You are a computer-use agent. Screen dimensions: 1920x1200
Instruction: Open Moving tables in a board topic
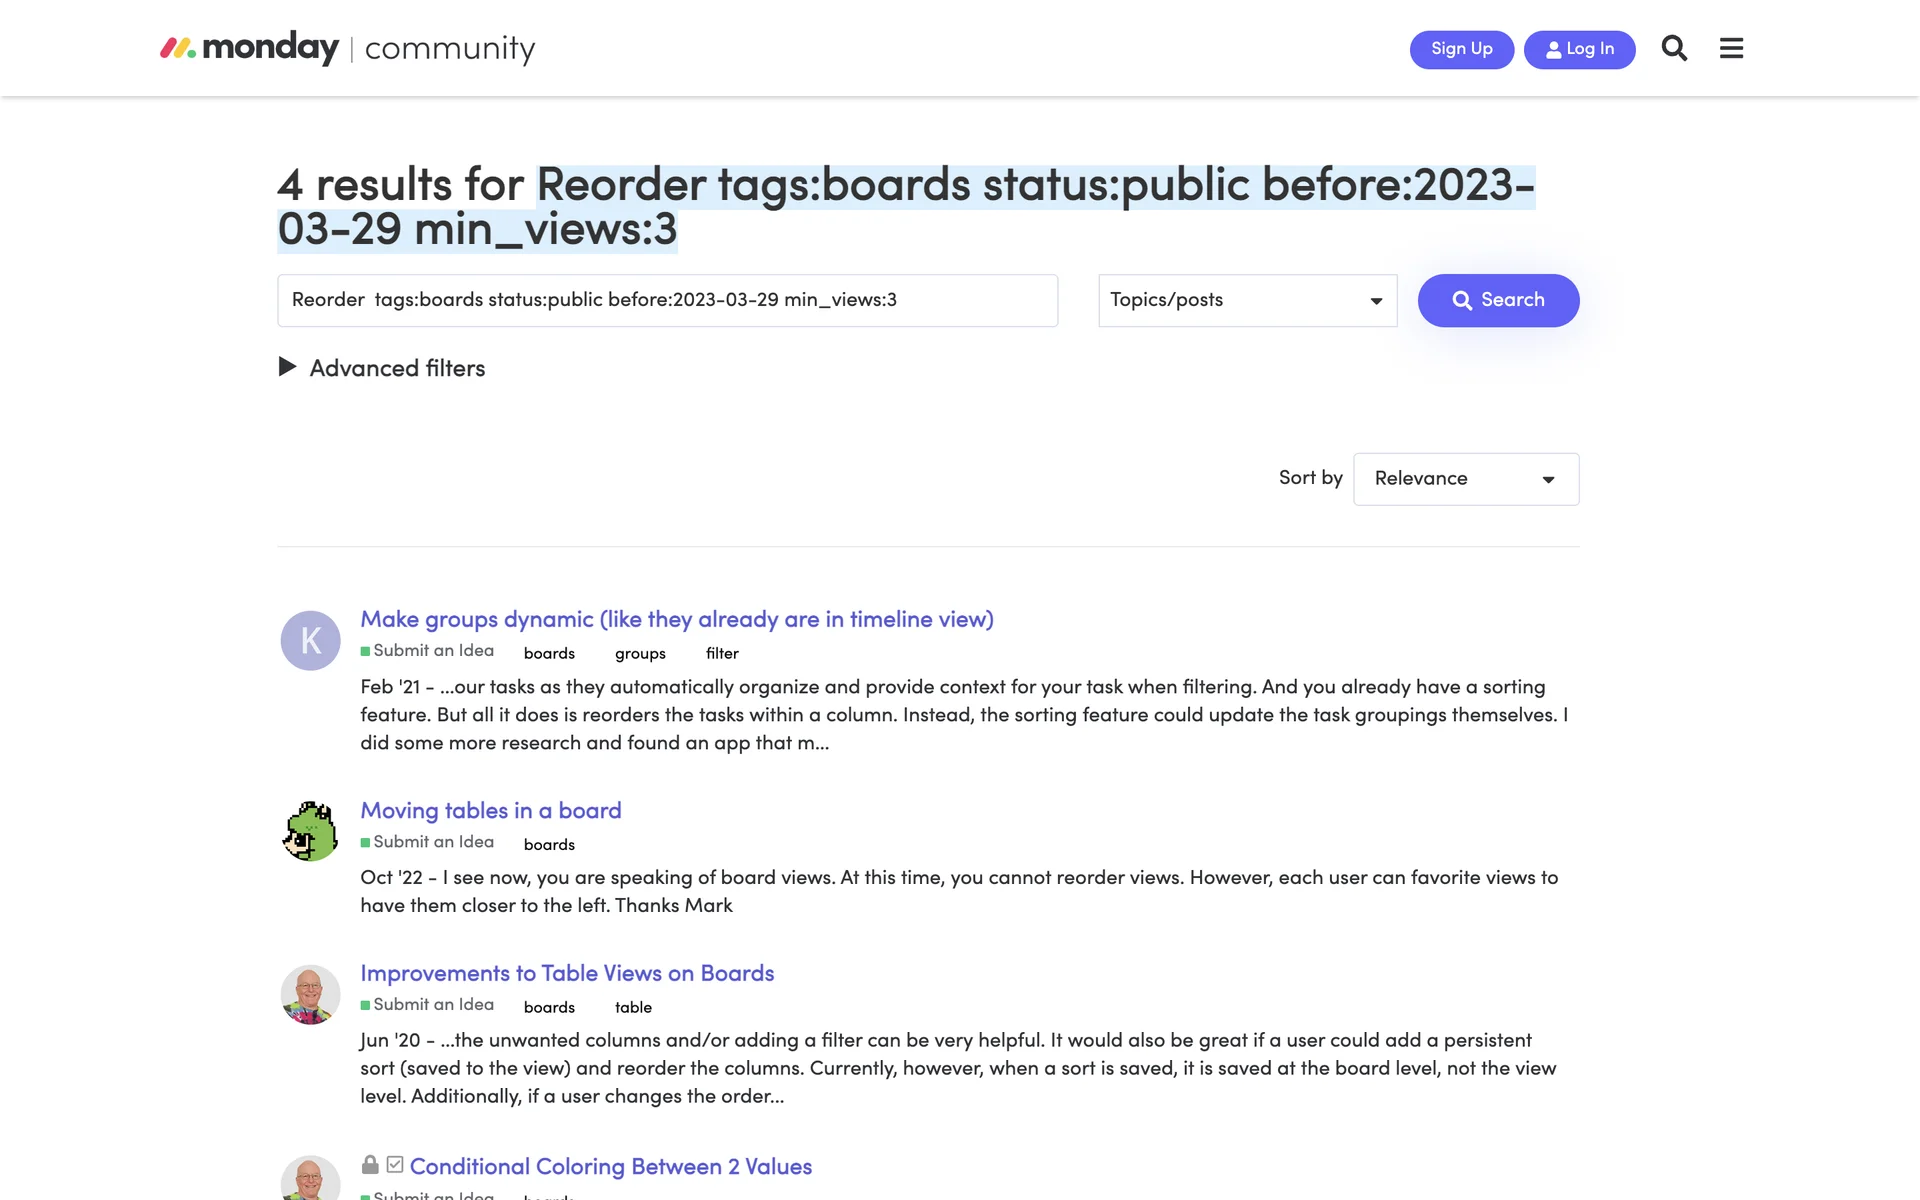click(490, 811)
